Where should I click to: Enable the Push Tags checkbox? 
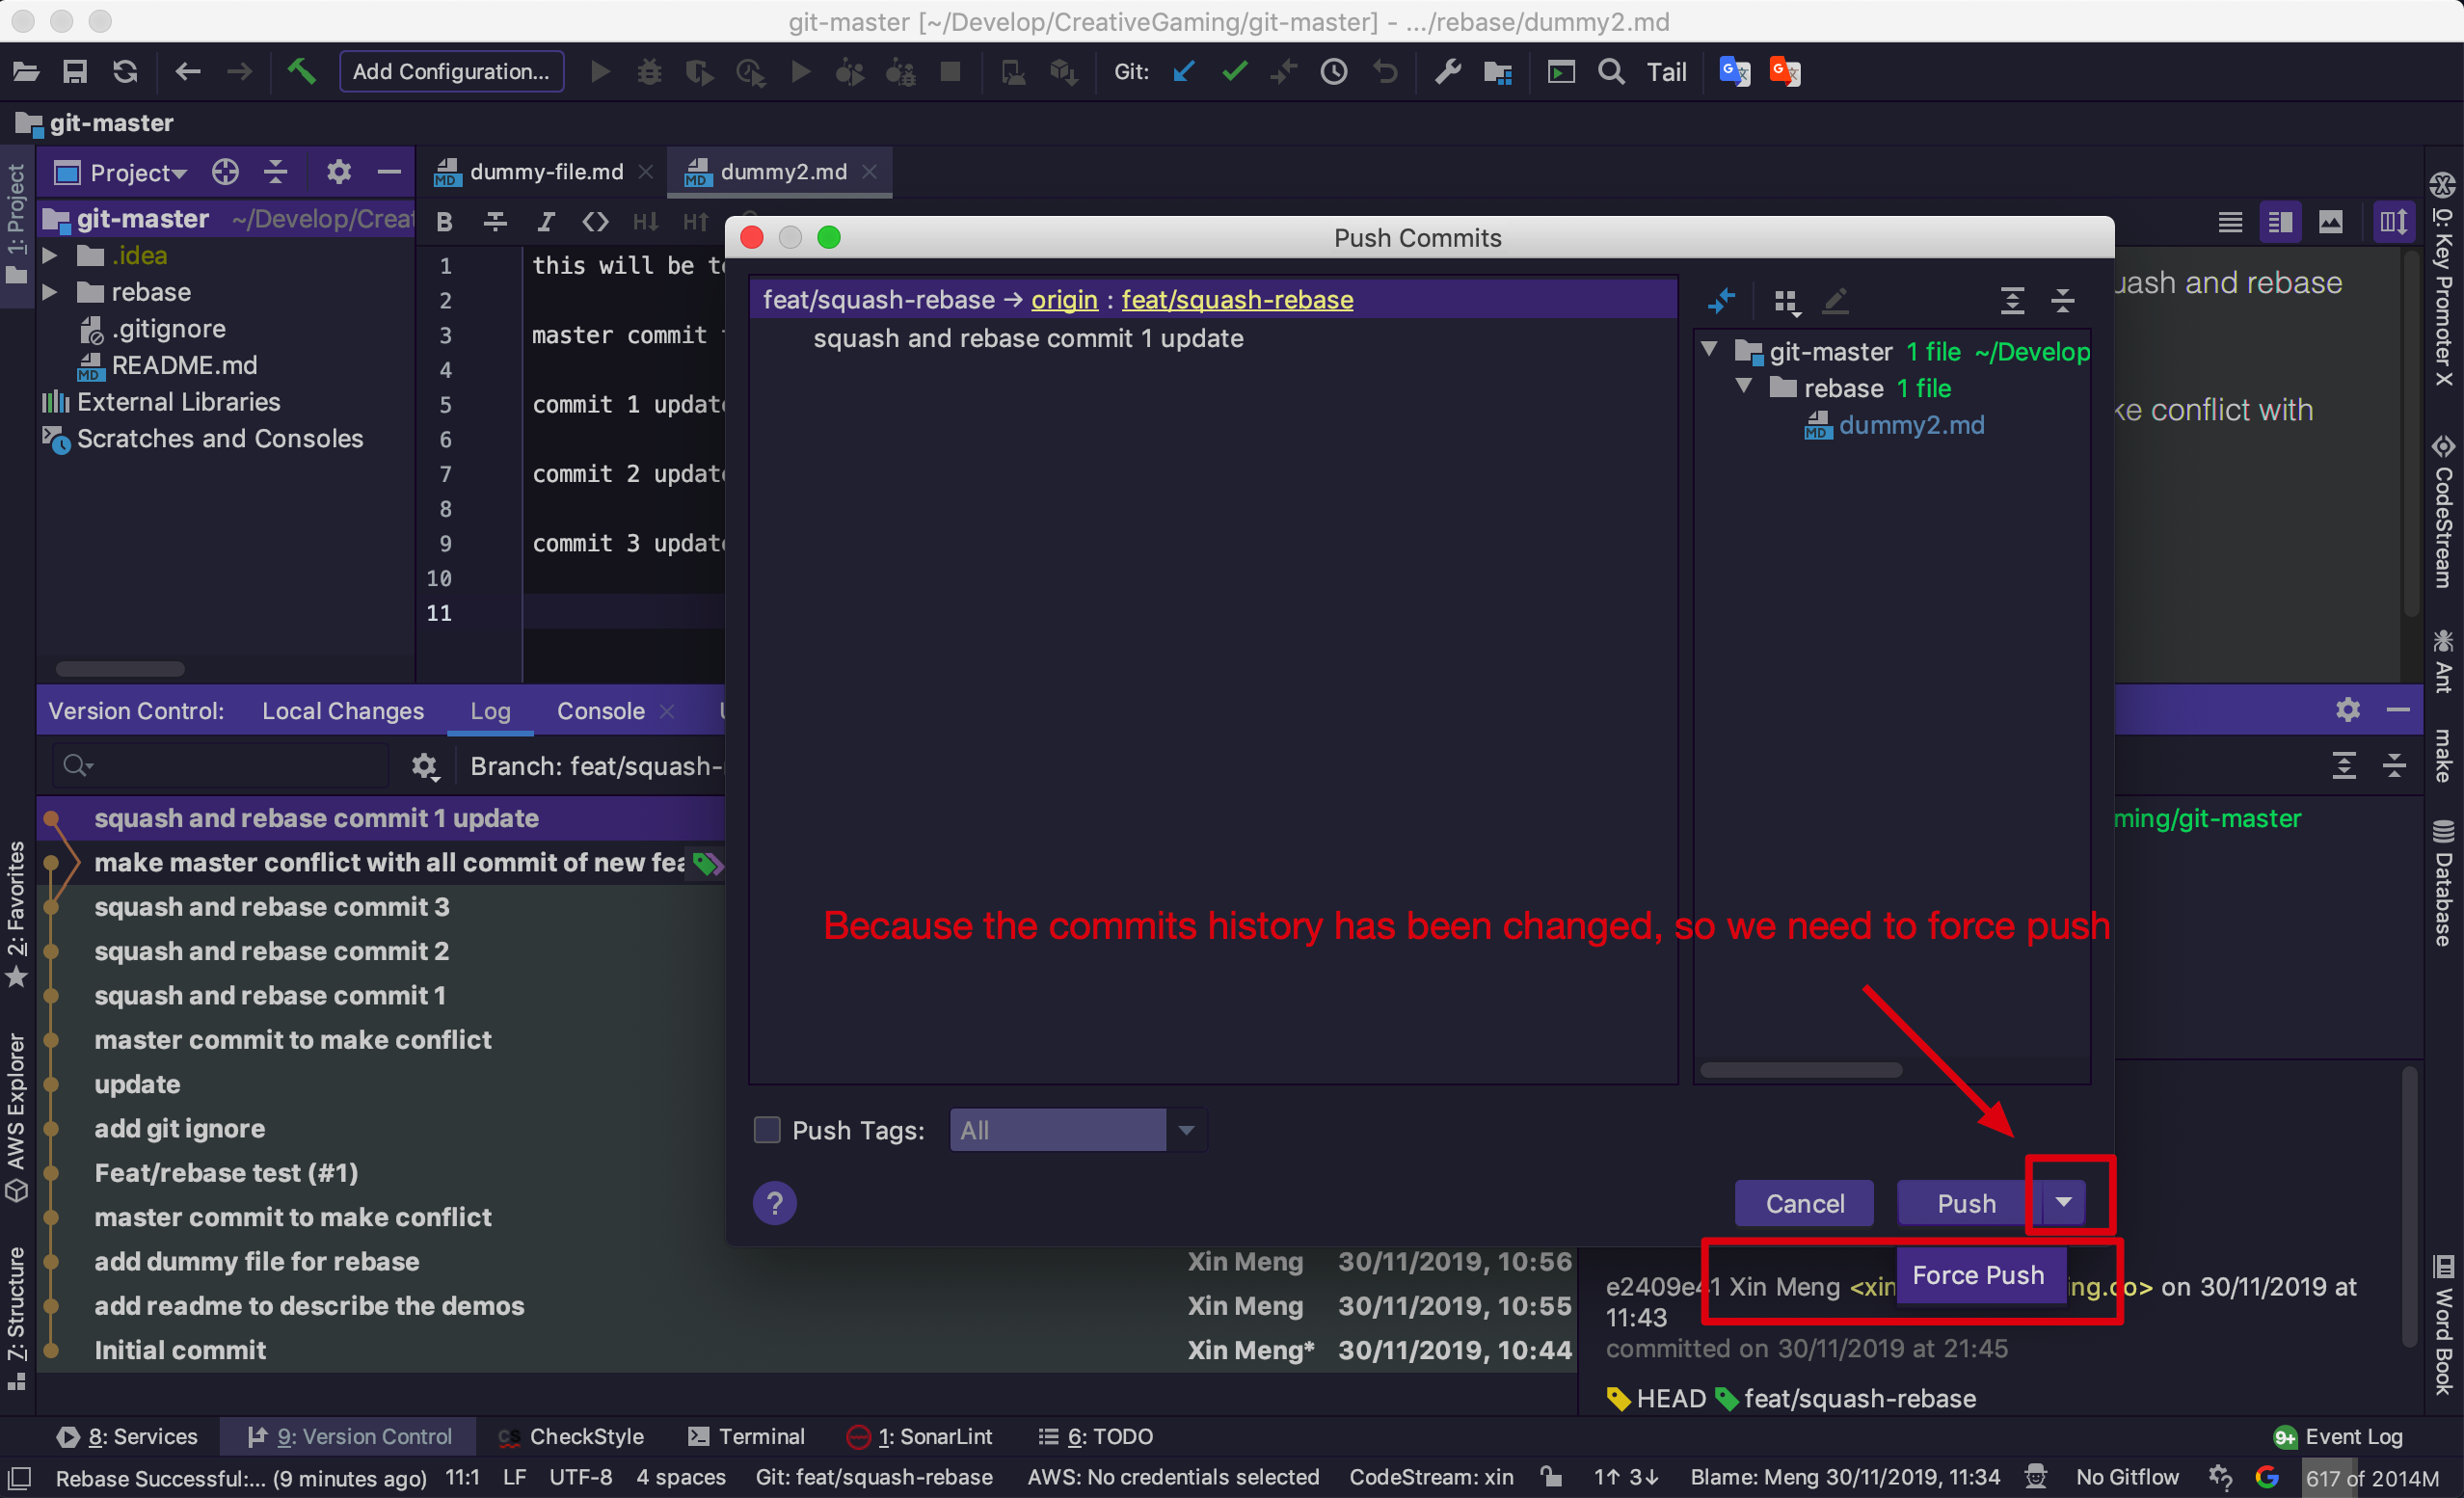tap(767, 1130)
